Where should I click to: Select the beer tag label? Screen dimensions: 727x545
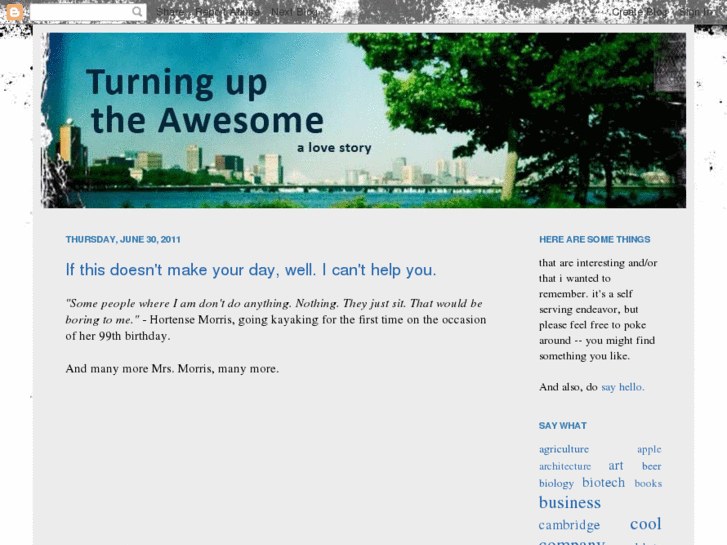pyautogui.click(x=651, y=466)
